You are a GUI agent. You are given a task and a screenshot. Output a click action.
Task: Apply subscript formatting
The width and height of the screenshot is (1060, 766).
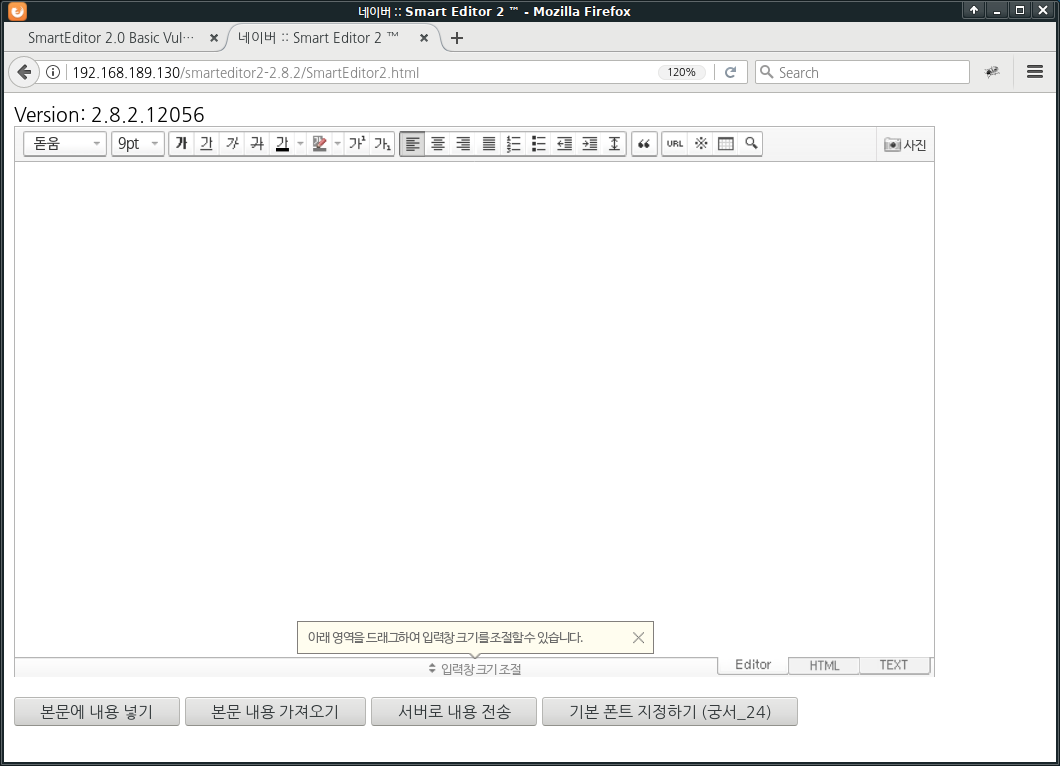pyautogui.click(x=382, y=143)
